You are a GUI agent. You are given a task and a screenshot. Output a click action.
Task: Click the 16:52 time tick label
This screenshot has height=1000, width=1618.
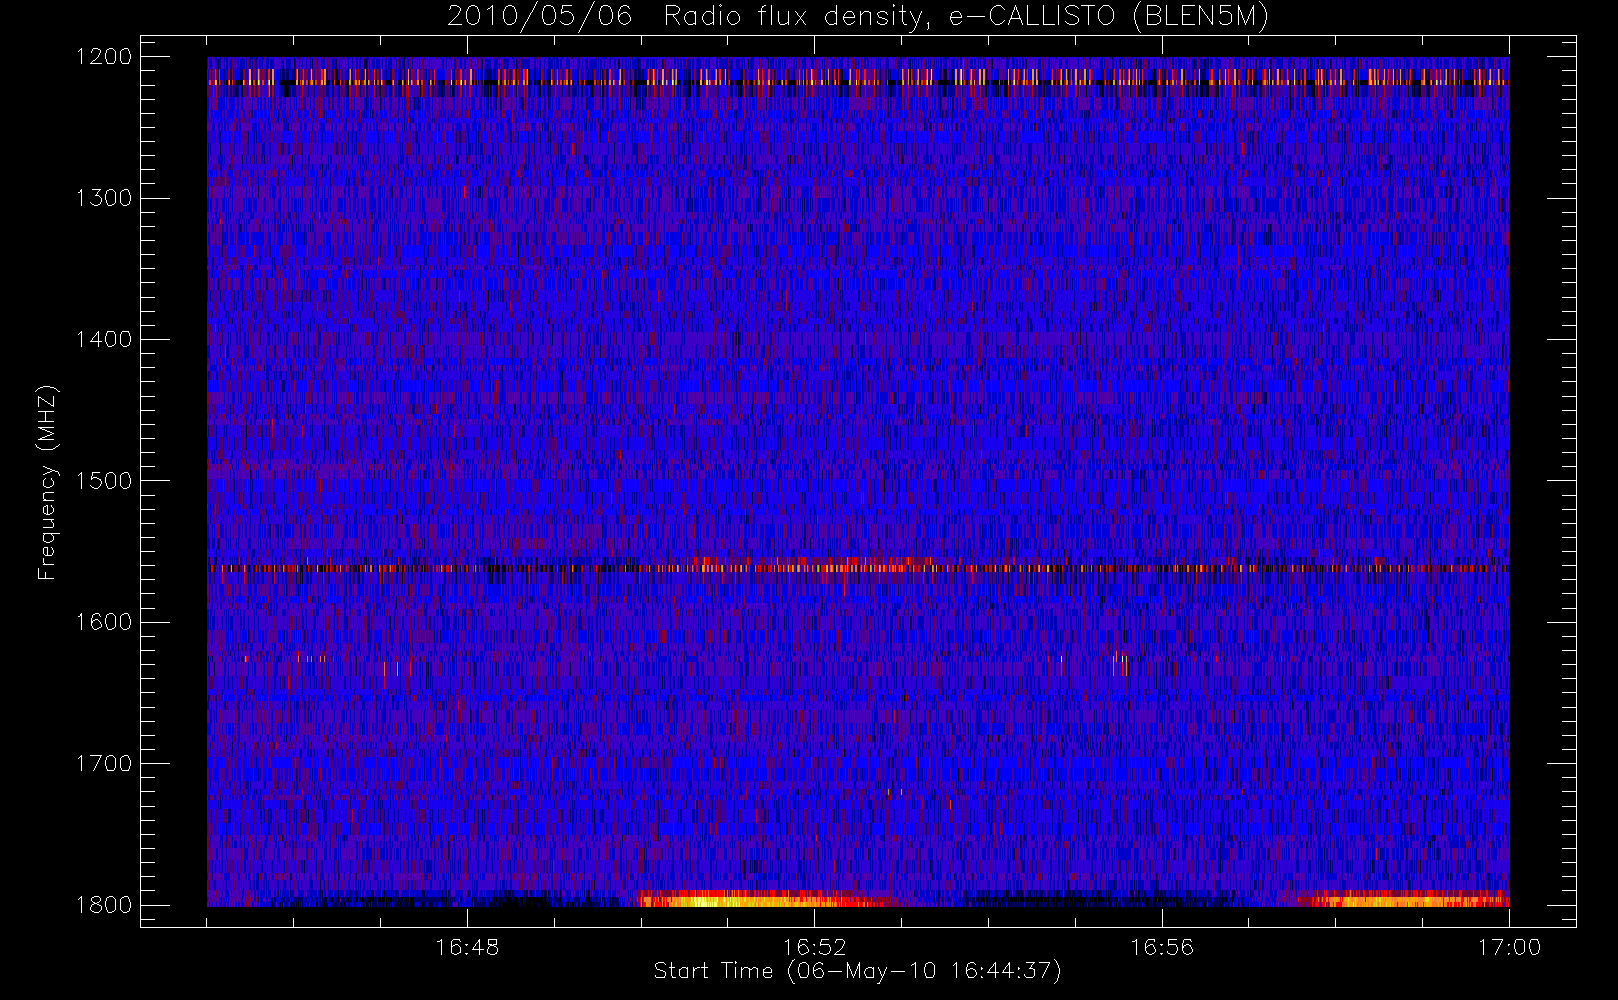(x=814, y=947)
